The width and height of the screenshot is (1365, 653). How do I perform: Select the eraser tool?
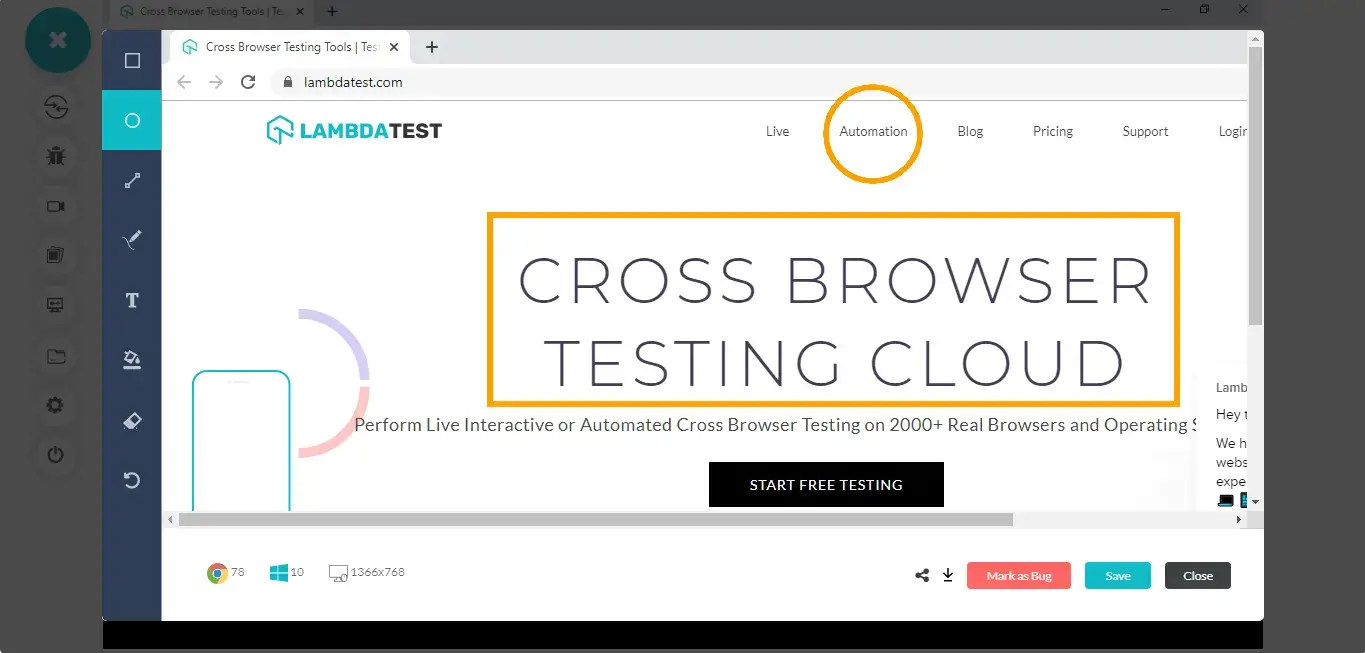tap(132, 421)
